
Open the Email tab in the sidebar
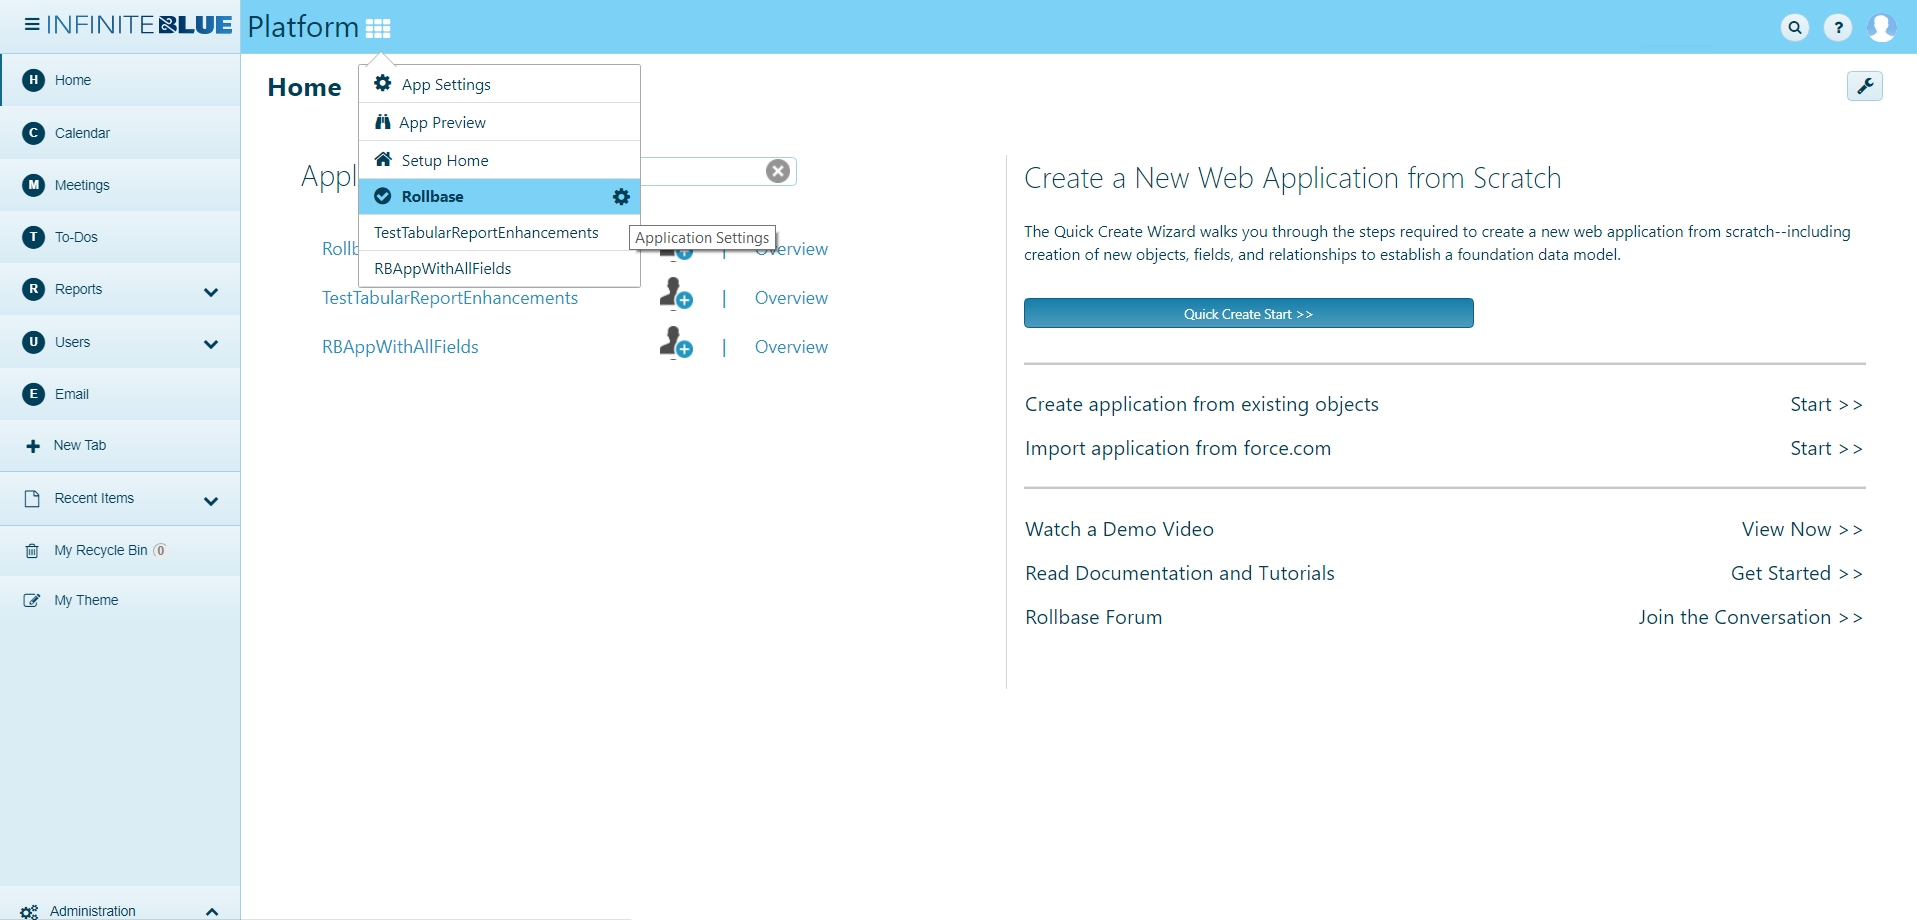pos(120,394)
